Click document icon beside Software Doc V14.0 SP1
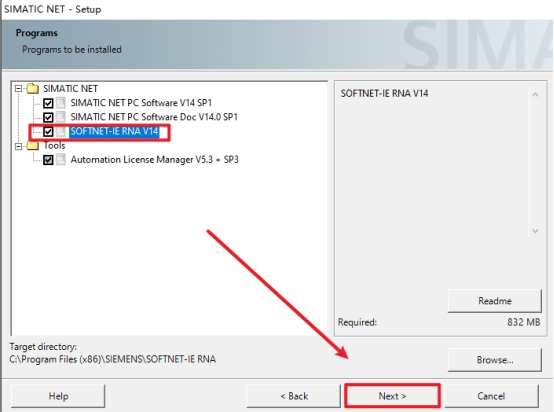Viewport: 554px width, 412px height. 61,117
